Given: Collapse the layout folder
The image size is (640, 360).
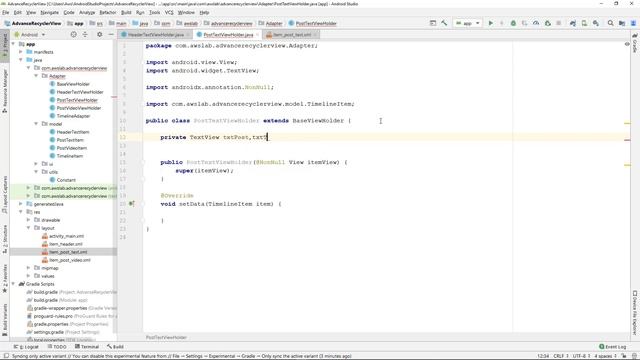Looking at the screenshot, I should tap(29, 228).
